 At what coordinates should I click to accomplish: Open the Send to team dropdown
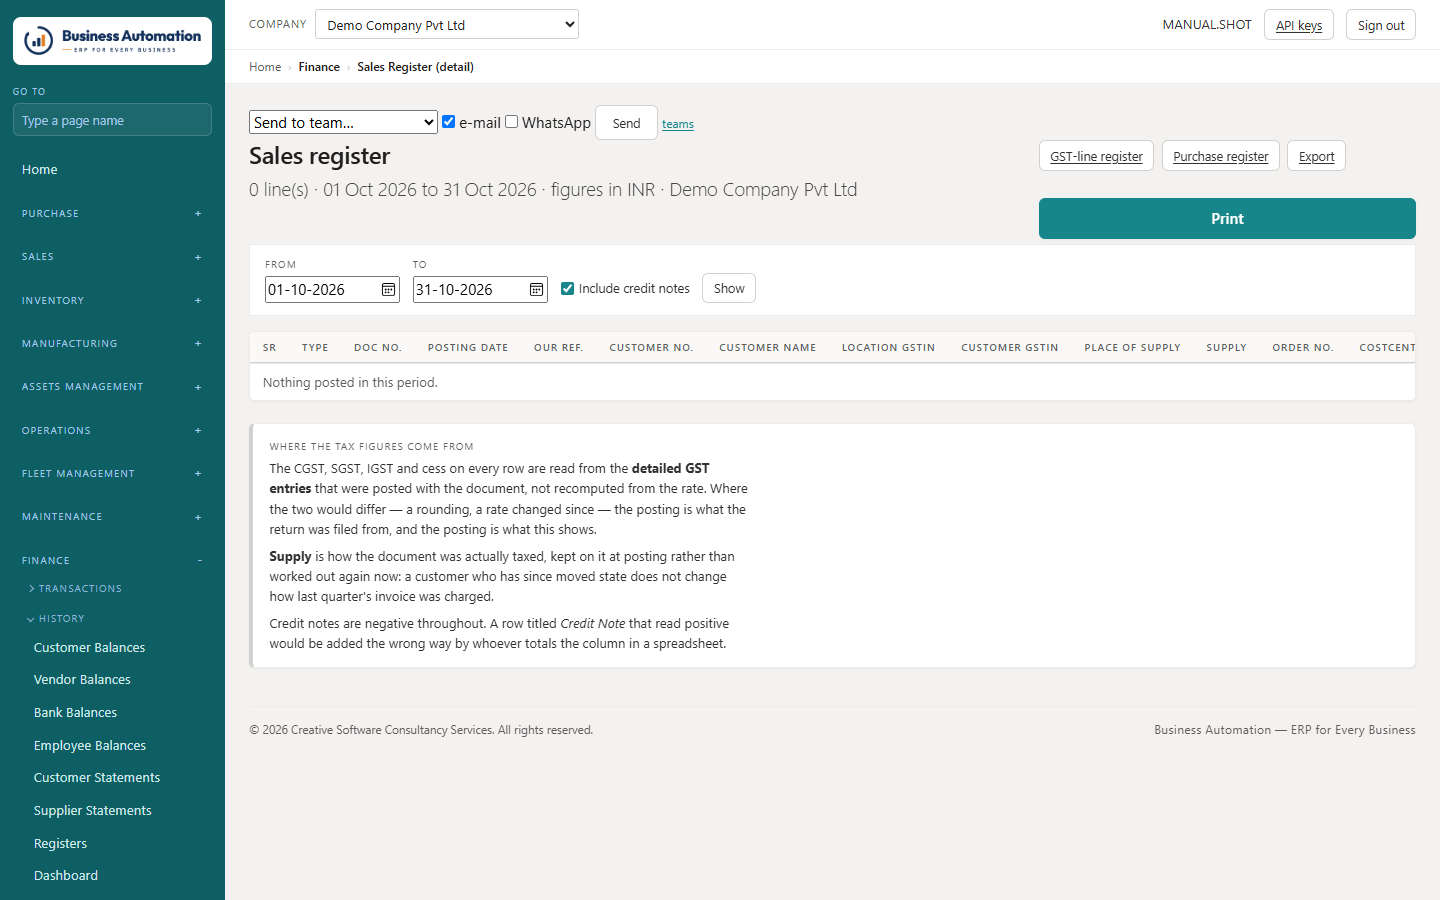tap(343, 122)
